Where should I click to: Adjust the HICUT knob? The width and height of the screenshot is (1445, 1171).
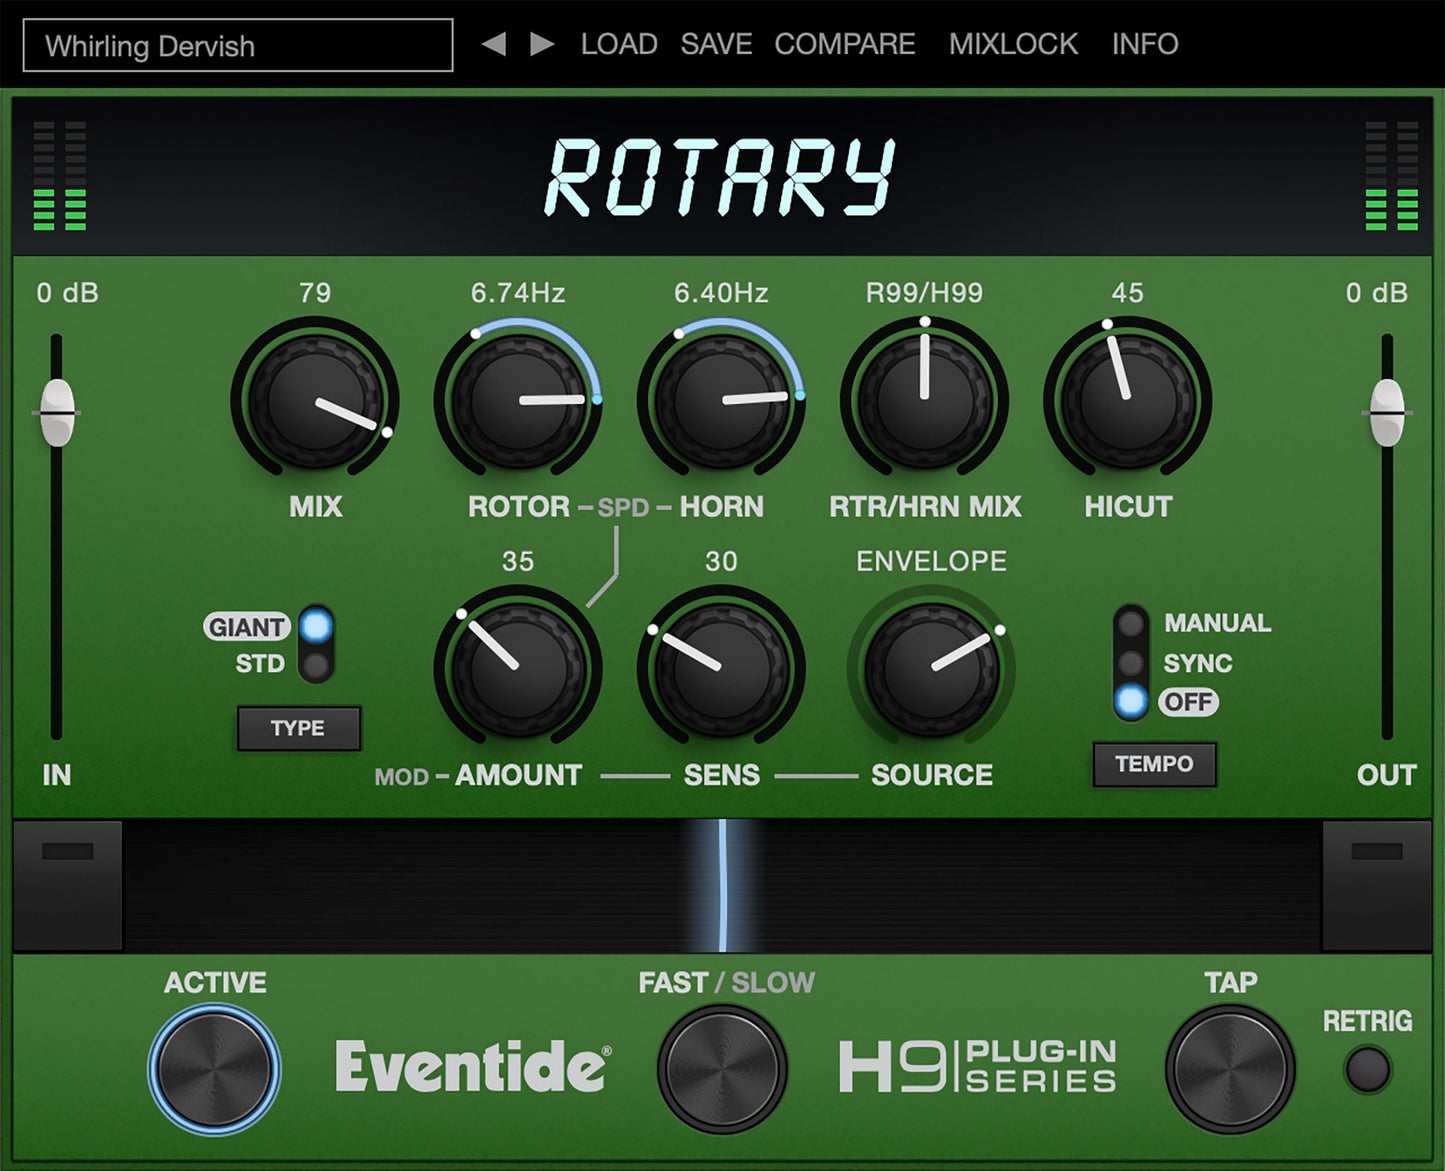pos(1128,400)
